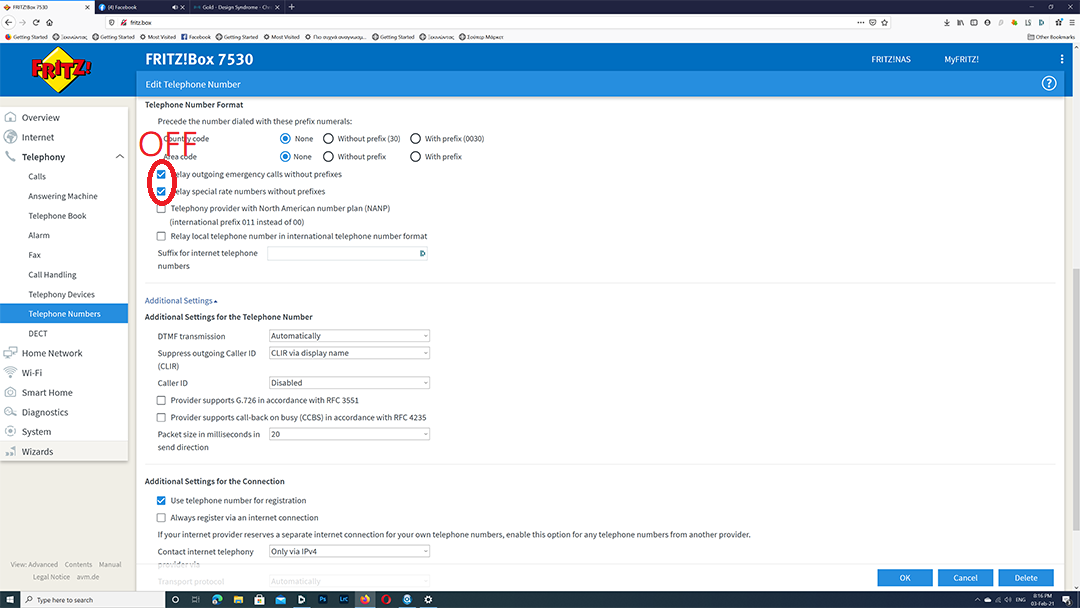Click the Windows taskbar search box
The image size is (1080, 608).
(93, 600)
